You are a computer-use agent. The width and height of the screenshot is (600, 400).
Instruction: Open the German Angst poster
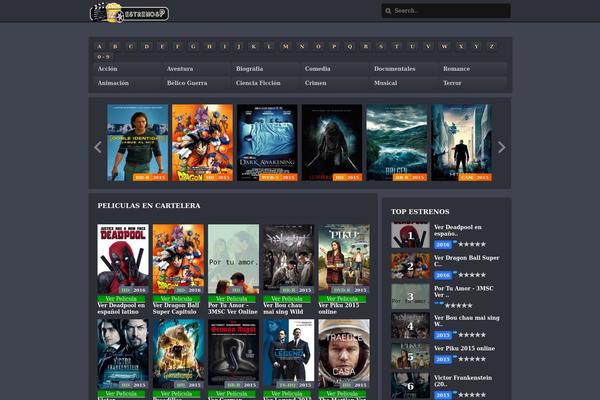(233, 354)
